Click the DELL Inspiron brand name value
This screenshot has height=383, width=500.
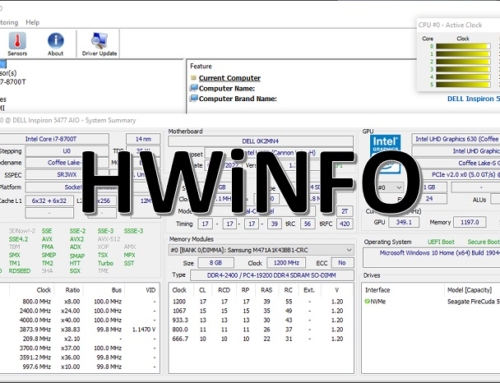473,99
